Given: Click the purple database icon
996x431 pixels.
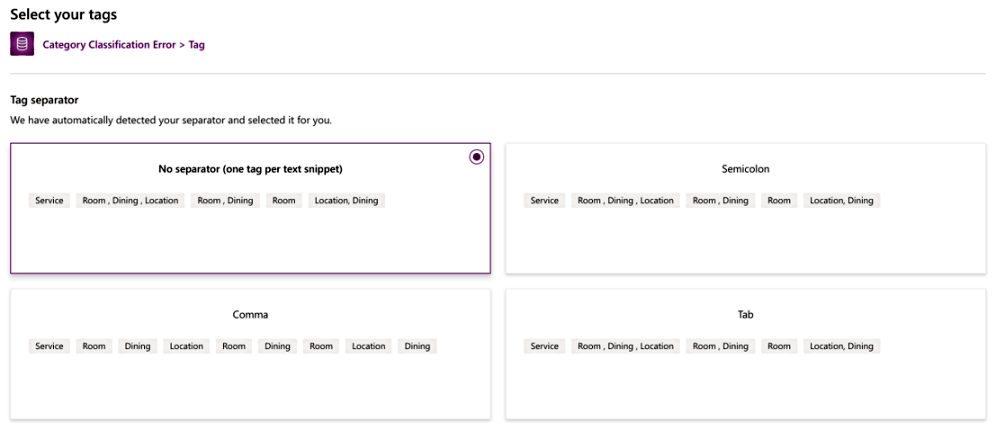Looking at the screenshot, I should (x=22, y=44).
